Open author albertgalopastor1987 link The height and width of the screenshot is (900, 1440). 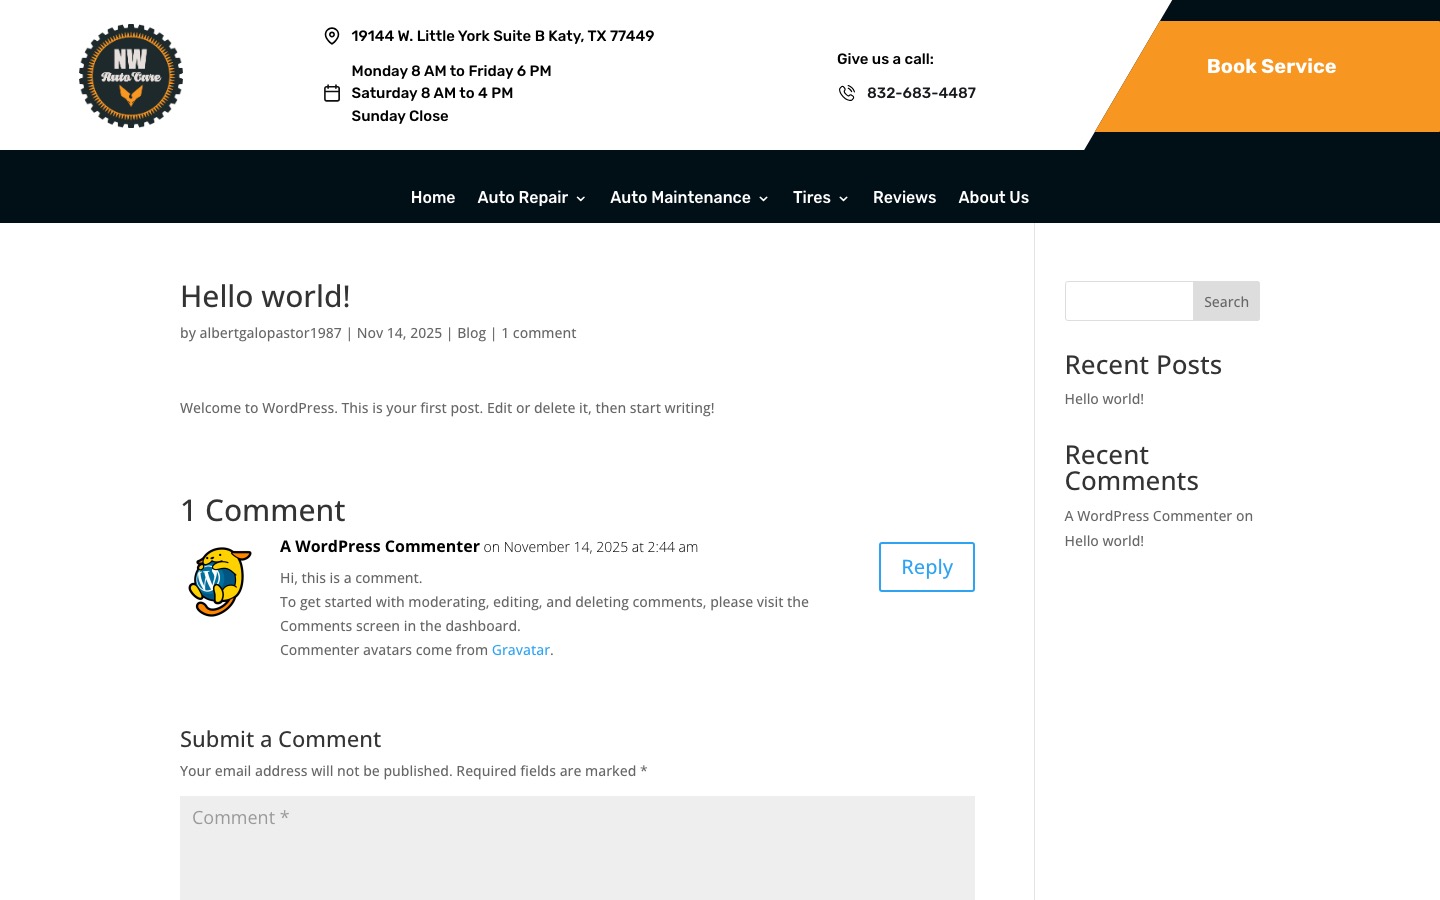click(x=271, y=333)
